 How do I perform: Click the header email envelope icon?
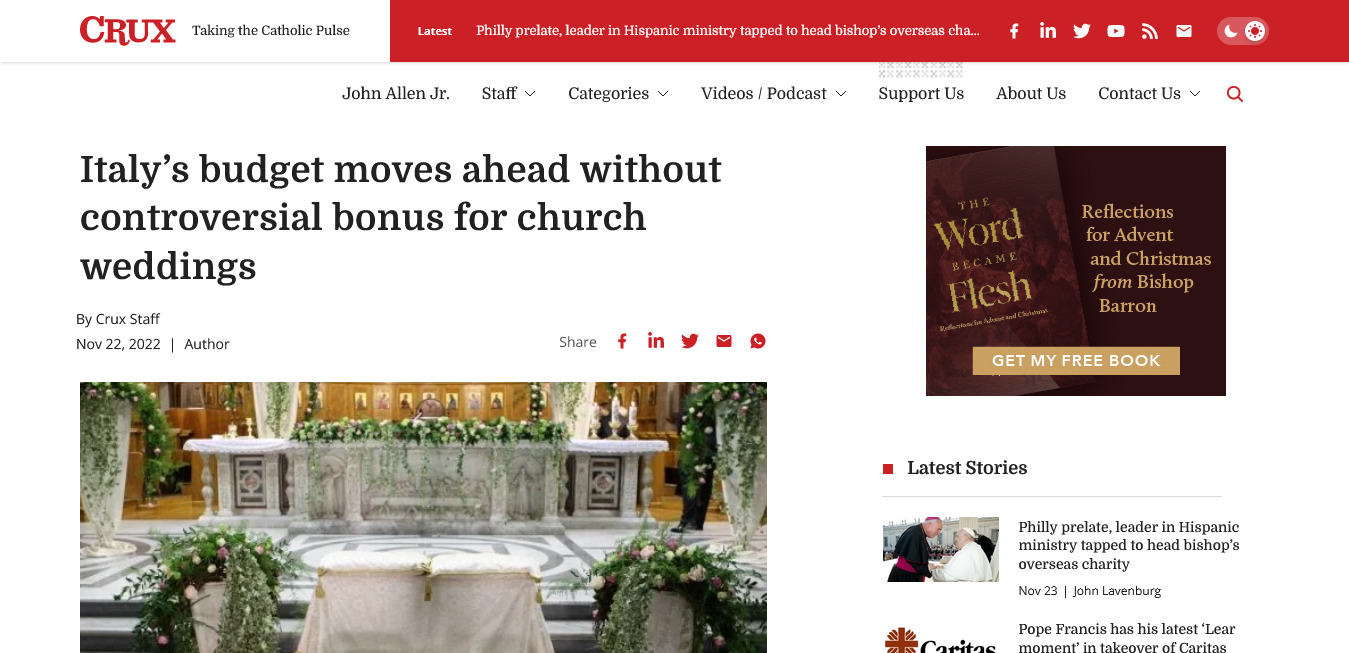[x=1184, y=31]
